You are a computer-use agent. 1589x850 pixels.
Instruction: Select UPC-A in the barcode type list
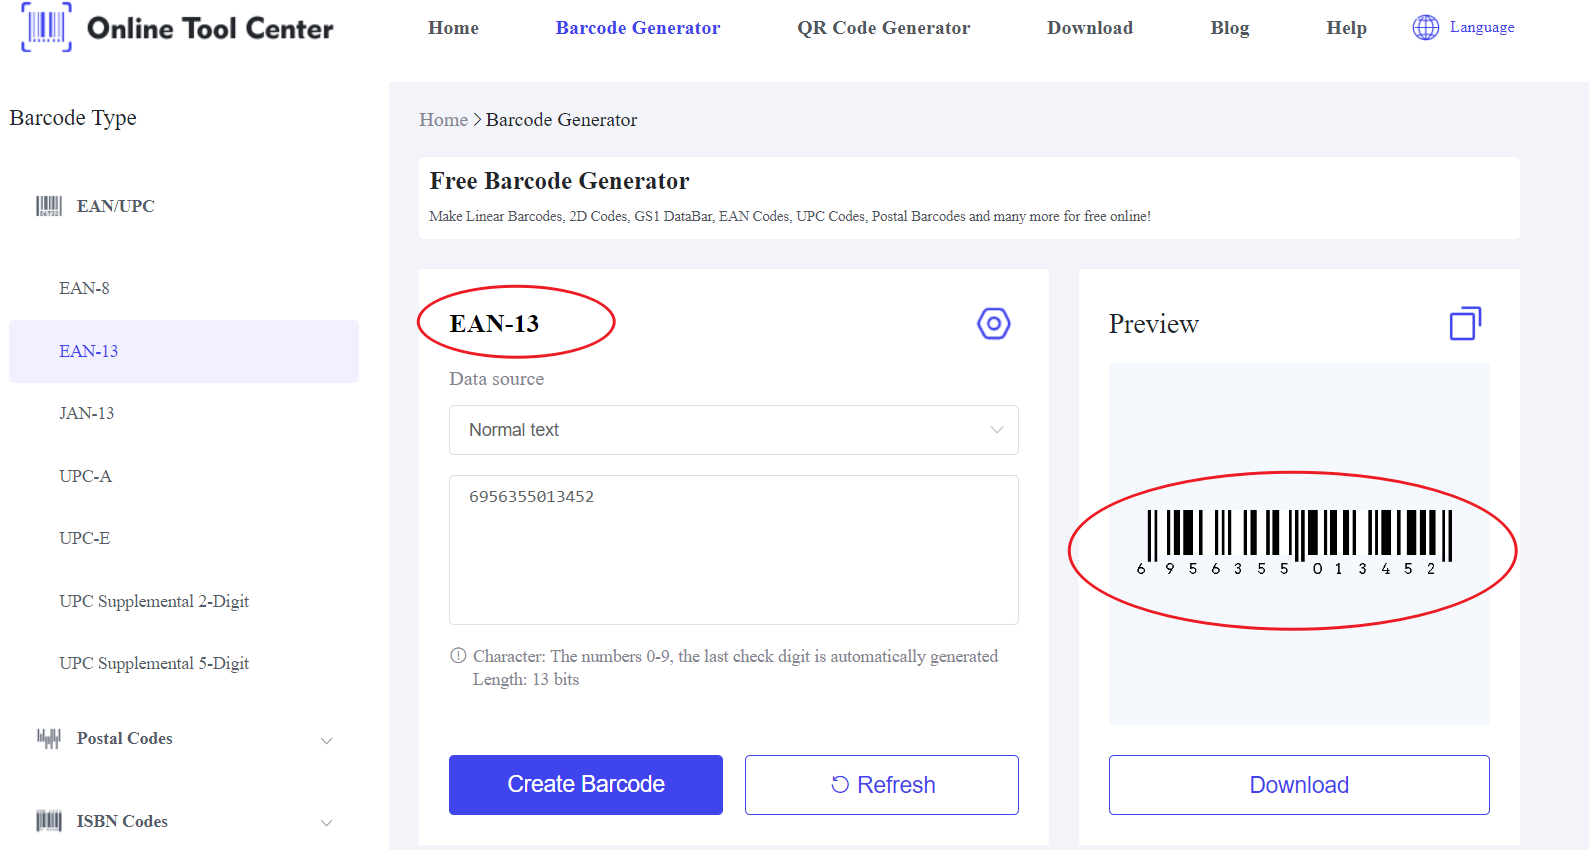click(x=85, y=476)
